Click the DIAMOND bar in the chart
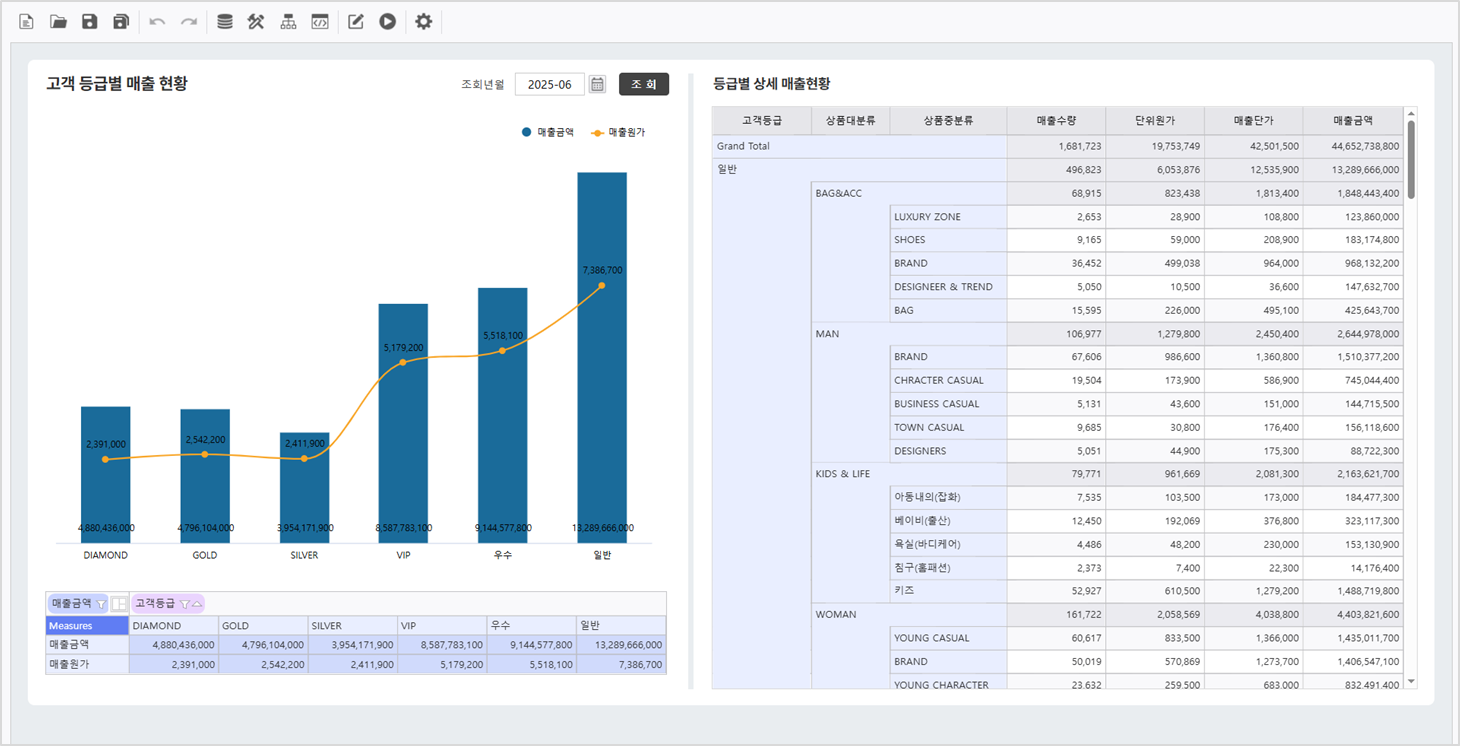The height and width of the screenshot is (746, 1460). [106, 475]
